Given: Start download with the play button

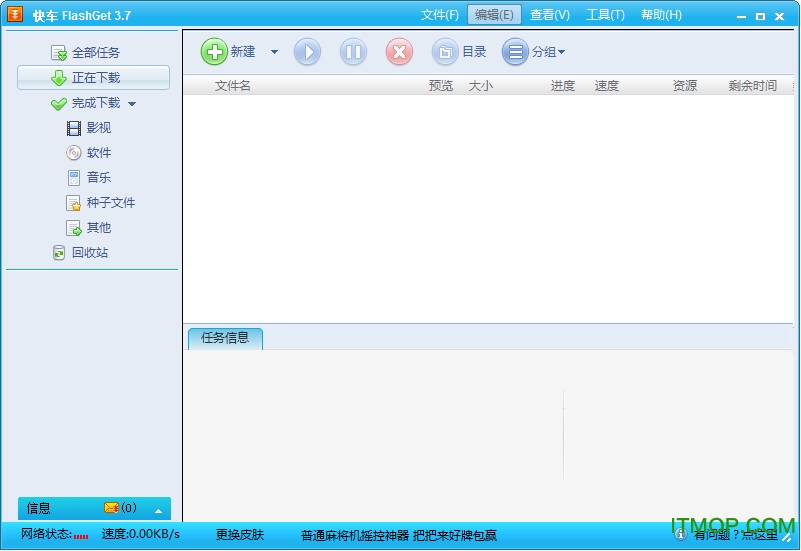Looking at the screenshot, I should (307, 52).
